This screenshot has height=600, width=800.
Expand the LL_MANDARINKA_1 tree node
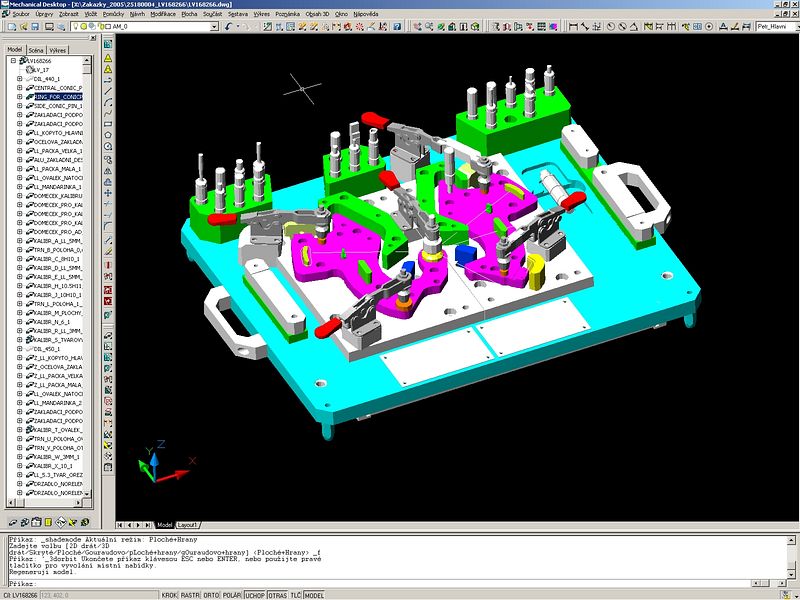coord(20,187)
